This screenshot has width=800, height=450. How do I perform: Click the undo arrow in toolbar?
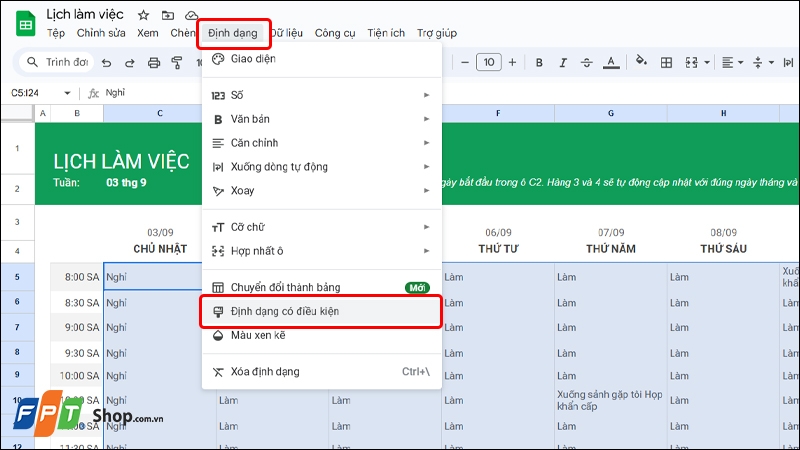pos(106,63)
